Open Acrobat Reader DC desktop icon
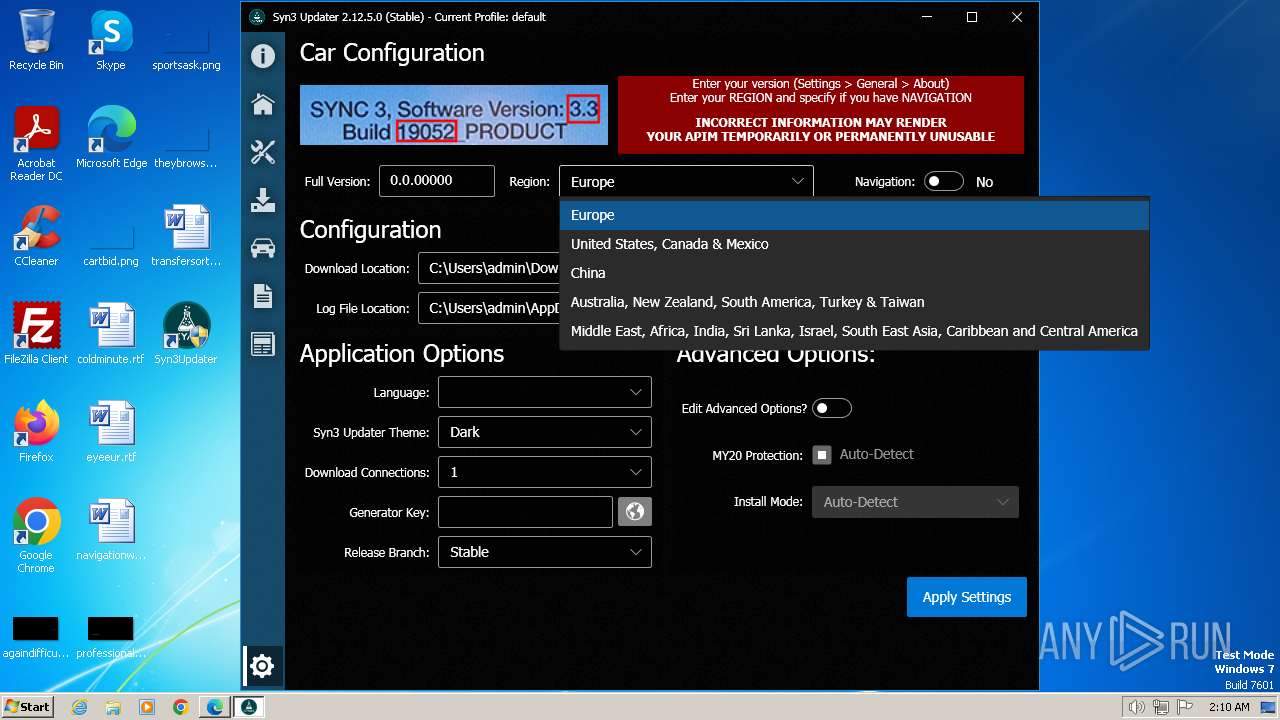The width and height of the screenshot is (1280, 720). (36, 144)
